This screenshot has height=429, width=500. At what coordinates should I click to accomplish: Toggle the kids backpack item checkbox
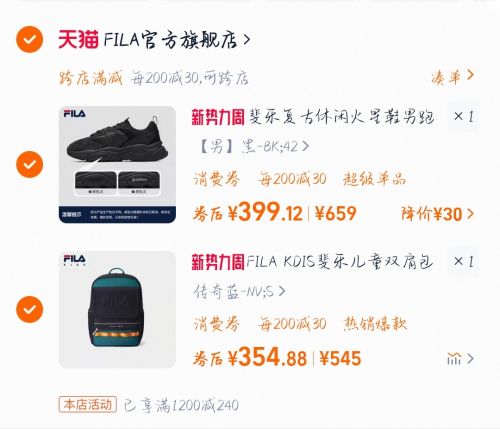[29, 309]
